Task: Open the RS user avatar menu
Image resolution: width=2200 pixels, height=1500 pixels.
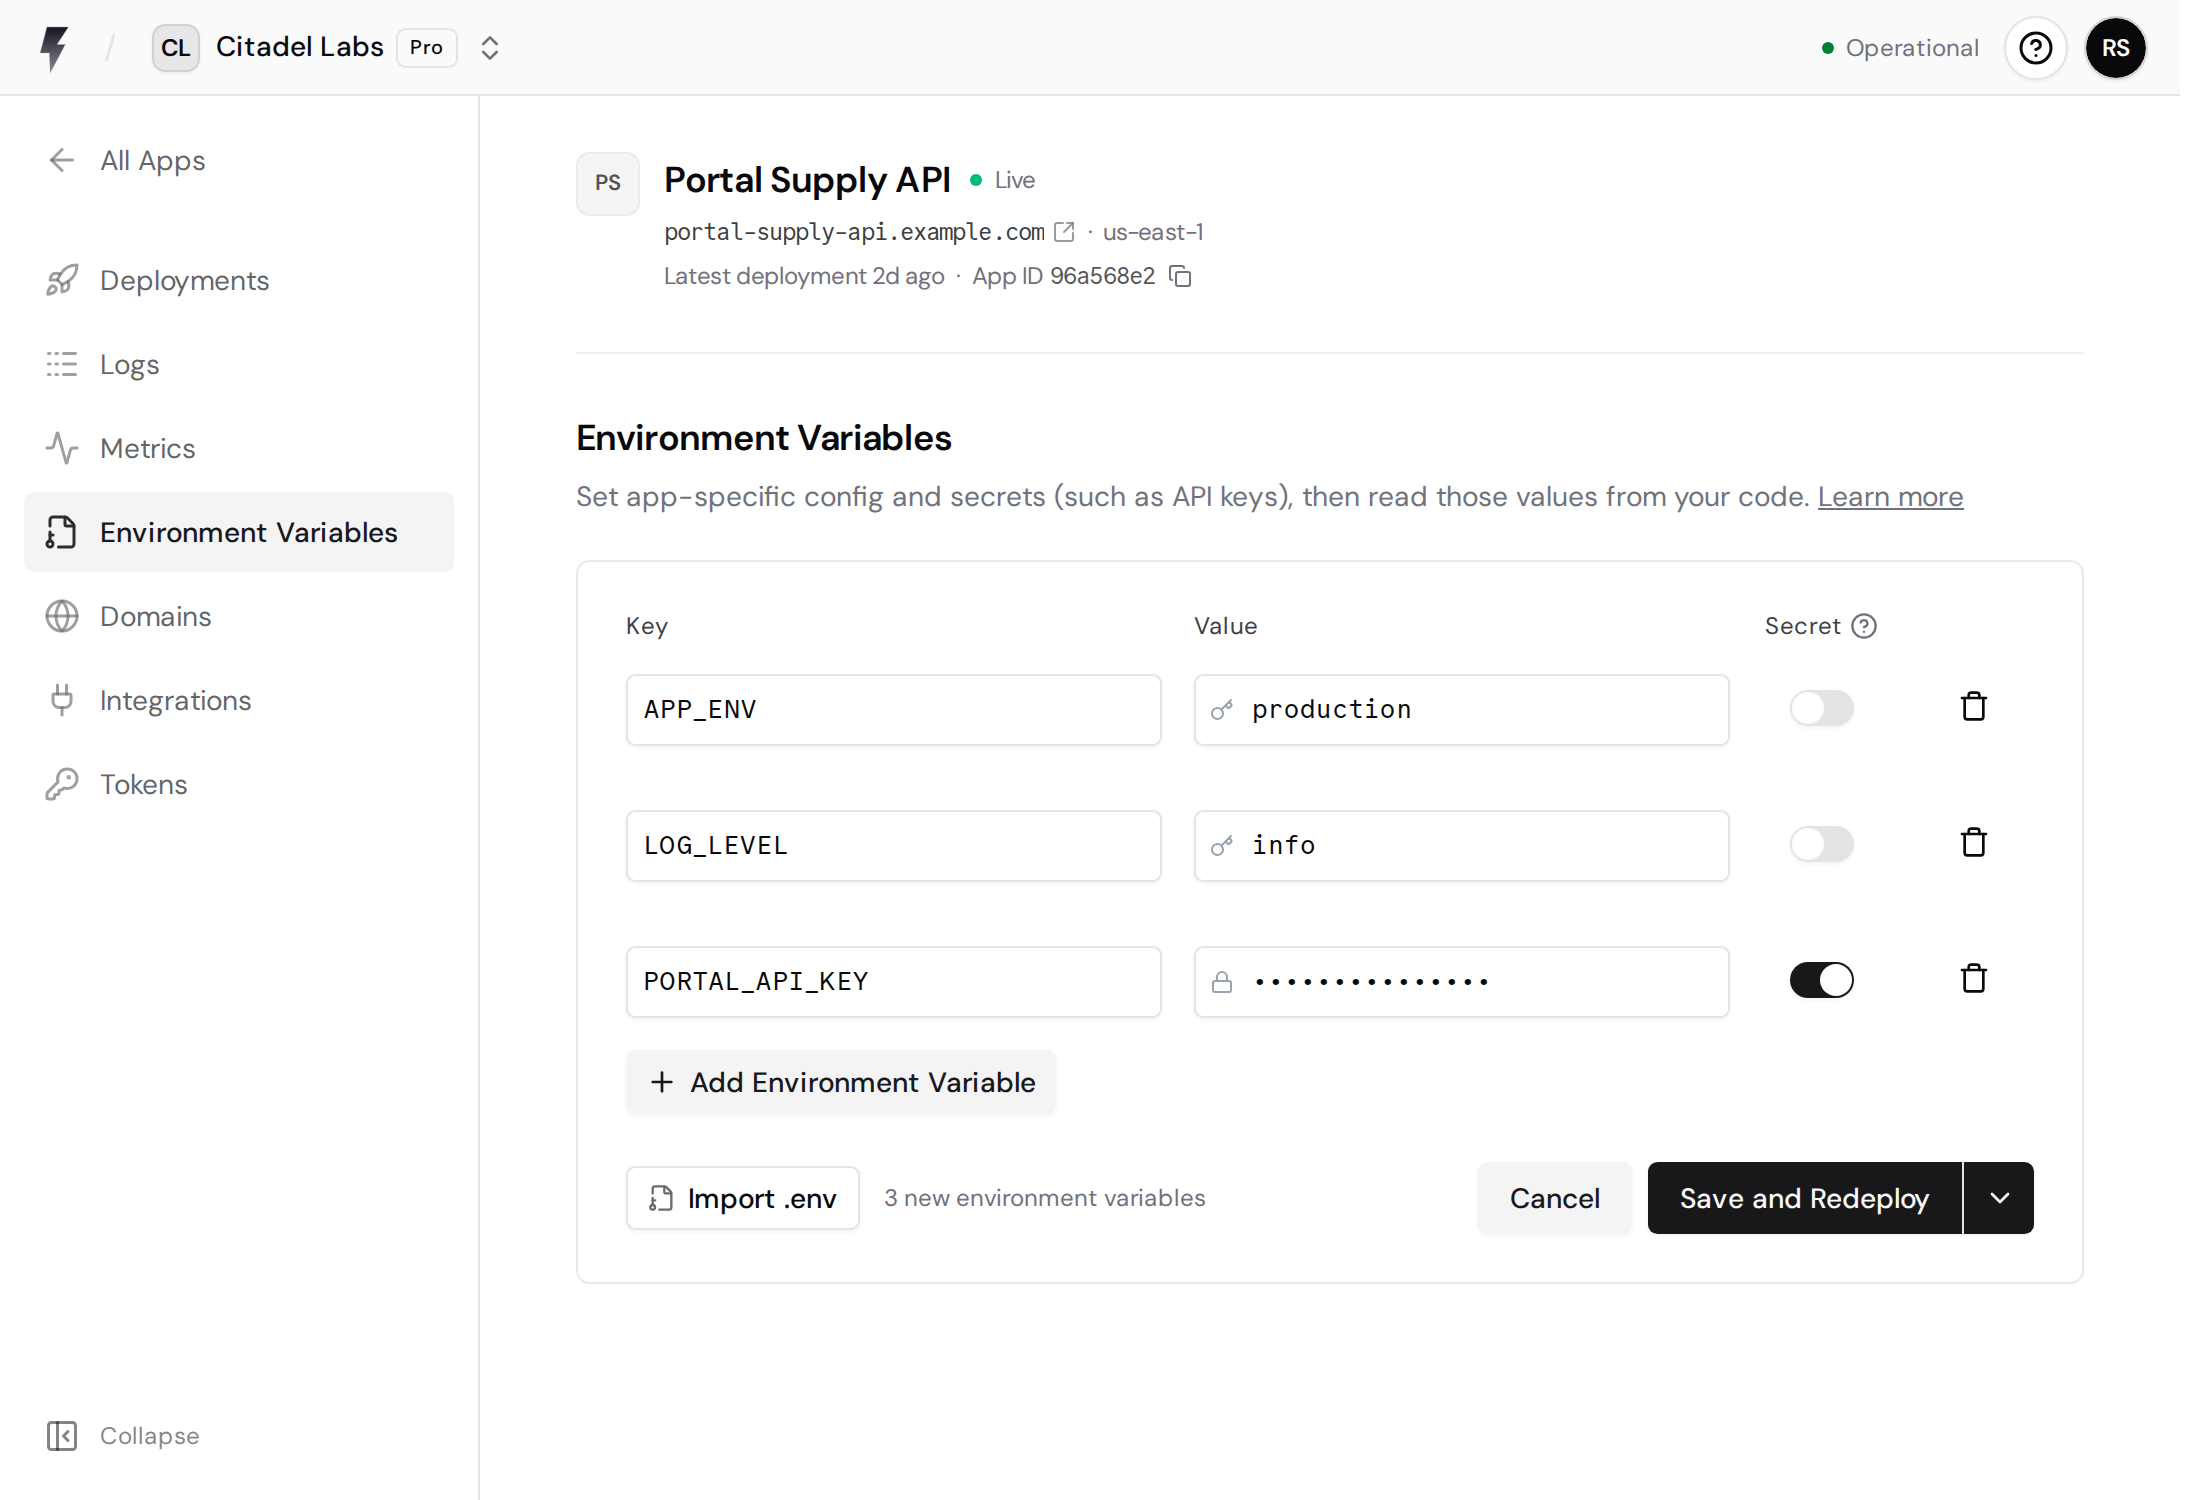Action: pyautogui.click(x=2116, y=48)
